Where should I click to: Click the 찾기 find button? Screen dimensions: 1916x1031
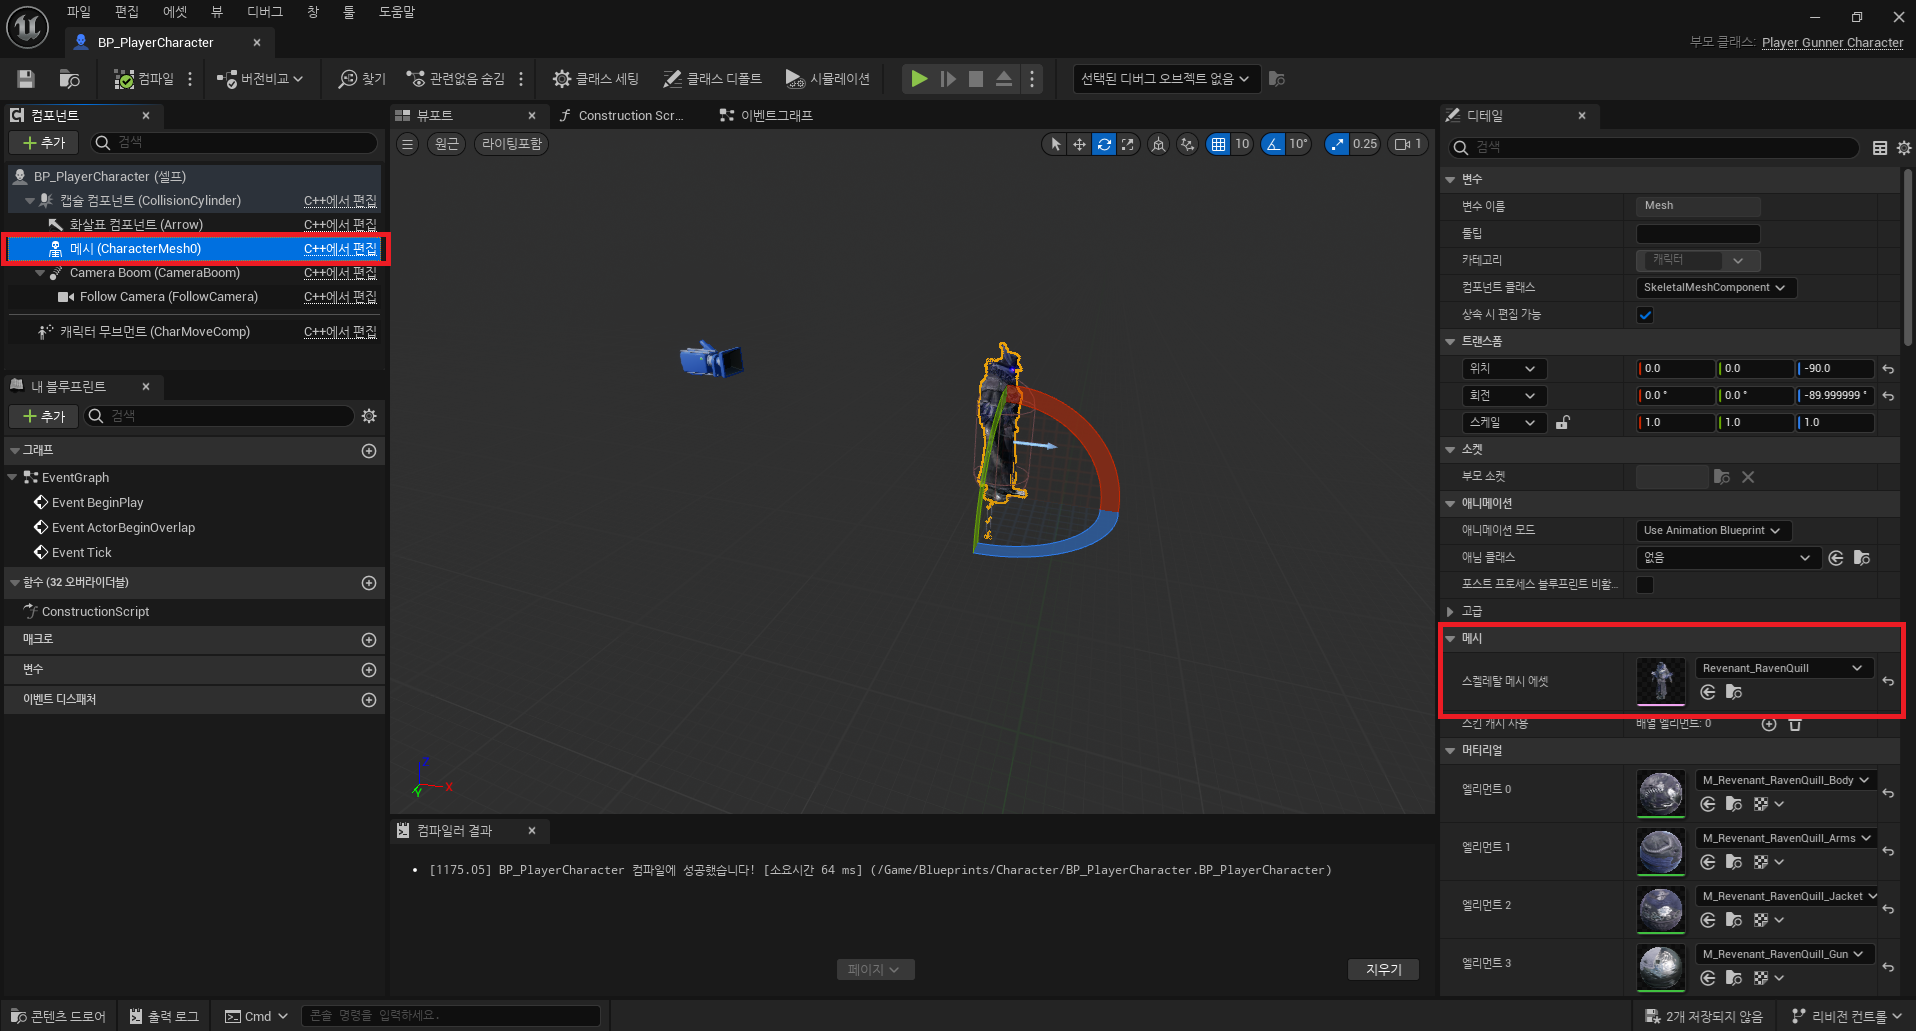point(362,79)
